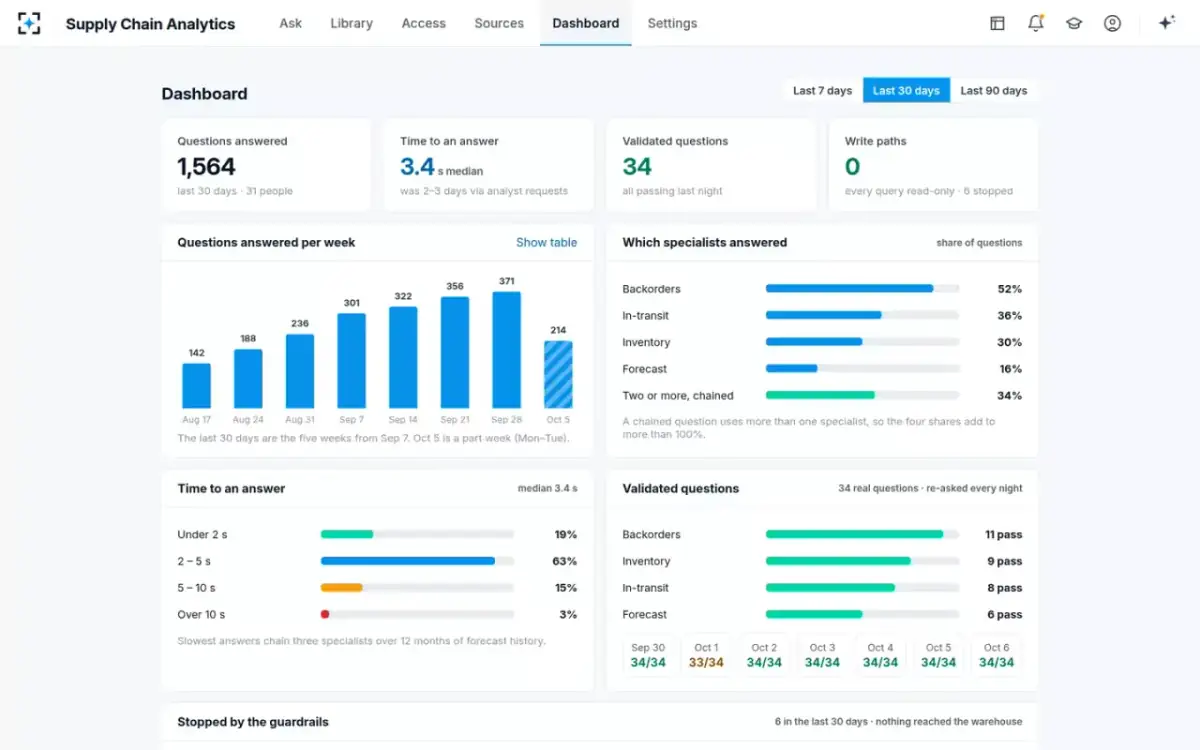
Task: Select the Last 7 days range
Action: [822, 91]
